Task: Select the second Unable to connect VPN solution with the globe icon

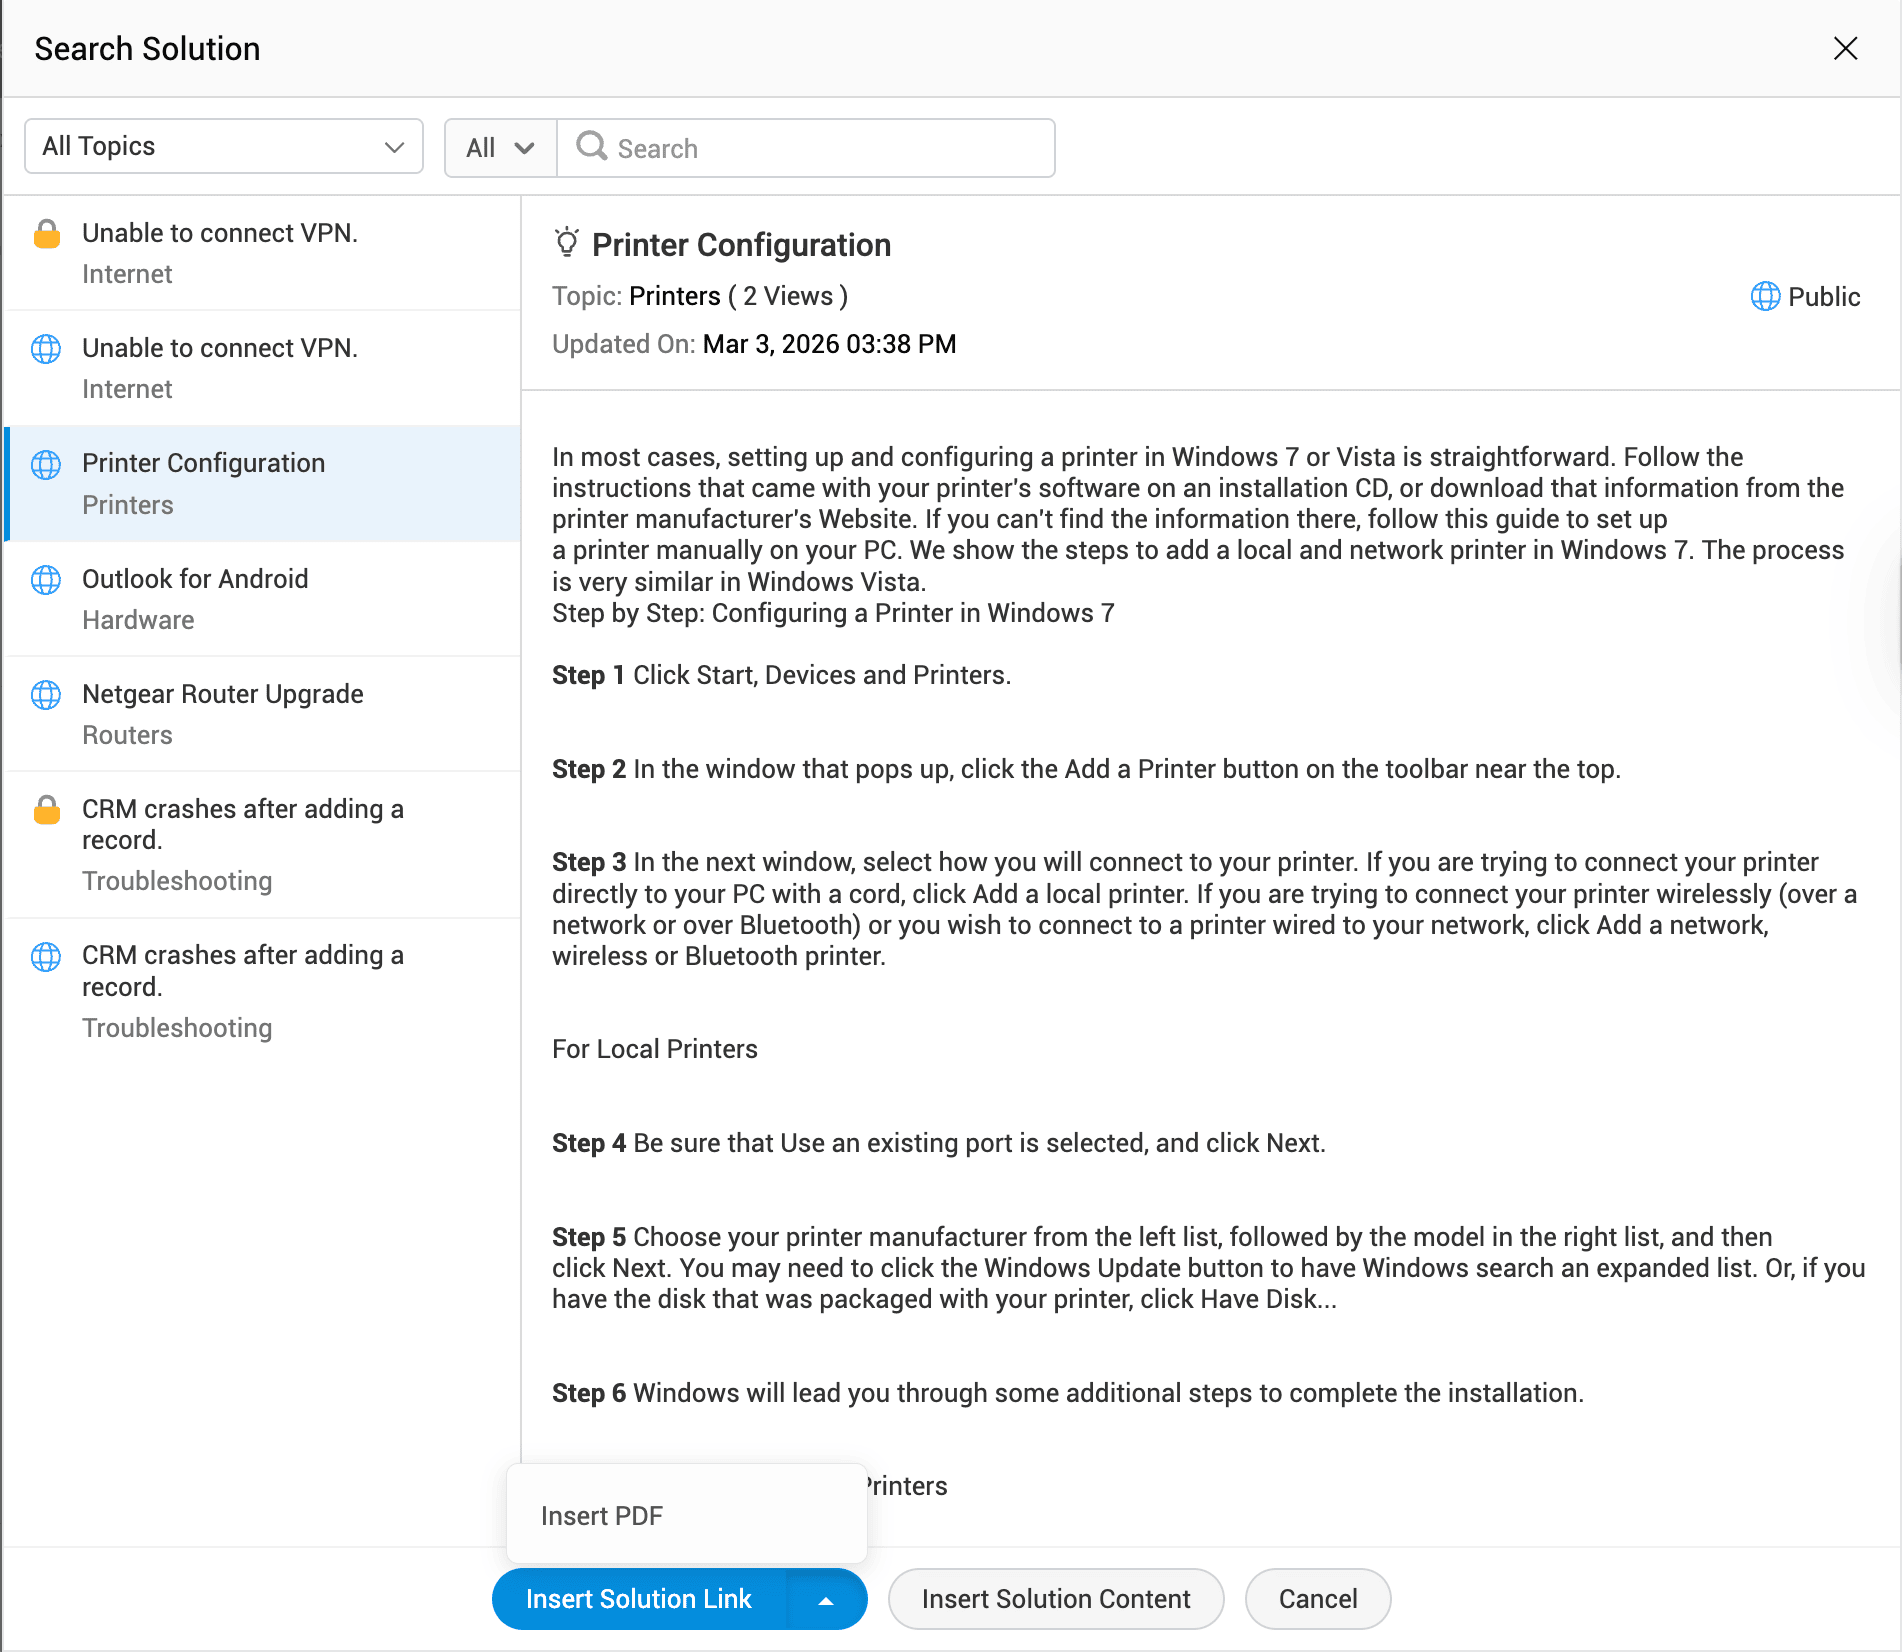Action: point(262,368)
